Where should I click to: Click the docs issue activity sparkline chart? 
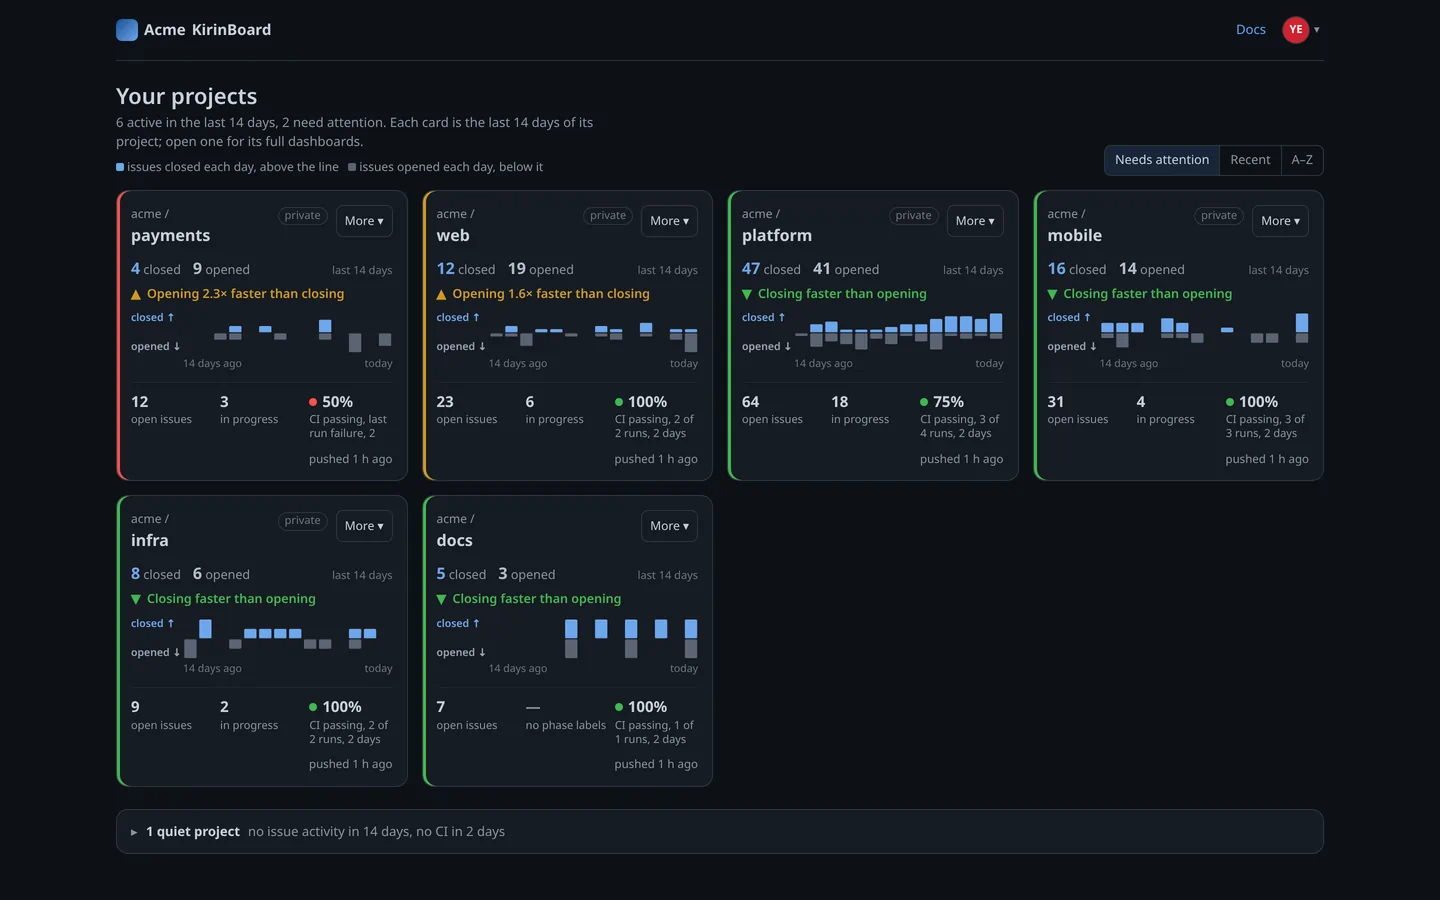pos(593,639)
